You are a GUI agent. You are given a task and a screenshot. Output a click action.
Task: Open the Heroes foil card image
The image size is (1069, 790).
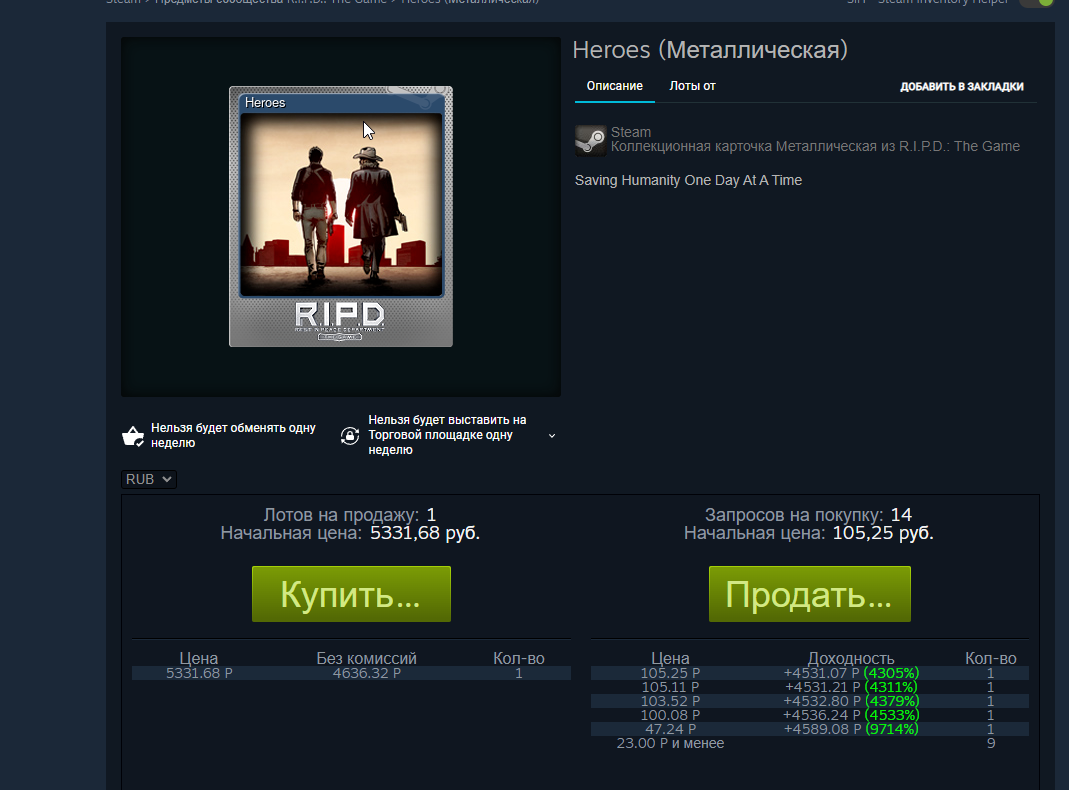(x=341, y=217)
